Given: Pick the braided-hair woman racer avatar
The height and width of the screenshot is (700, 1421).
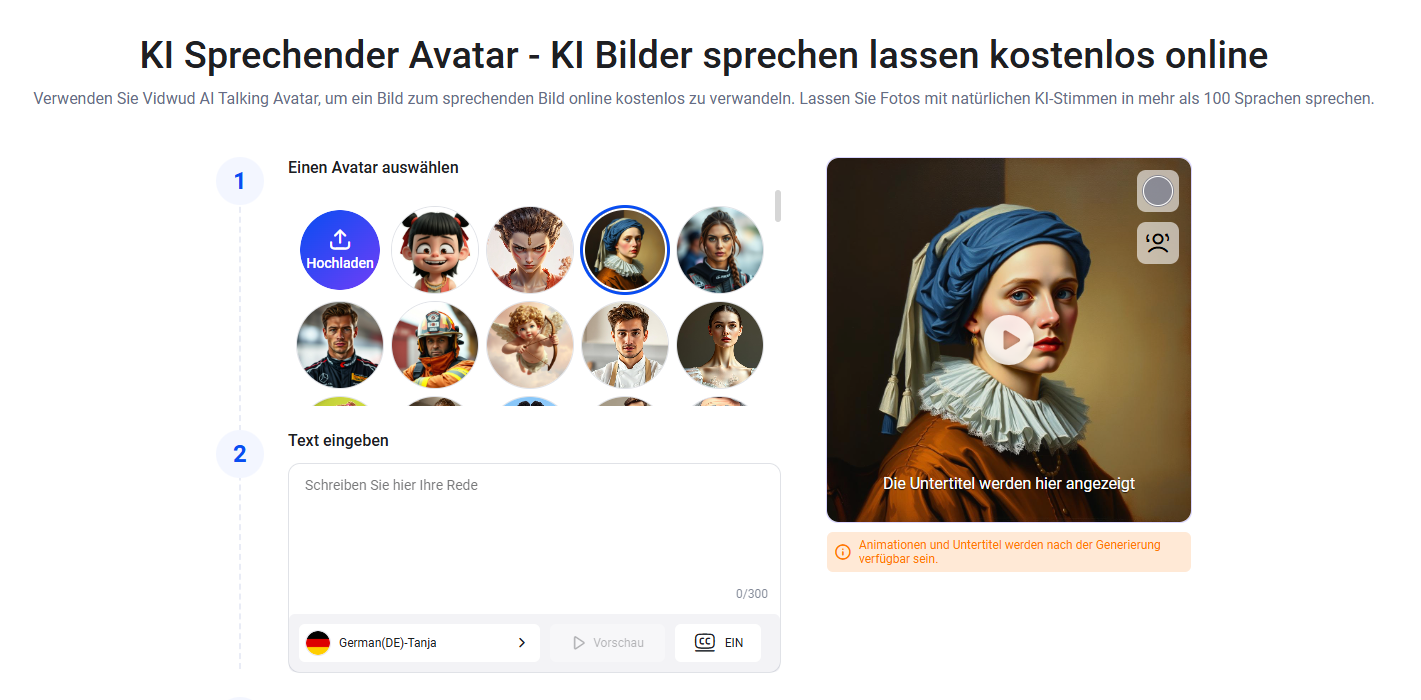Looking at the screenshot, I should tap(720, 249).
